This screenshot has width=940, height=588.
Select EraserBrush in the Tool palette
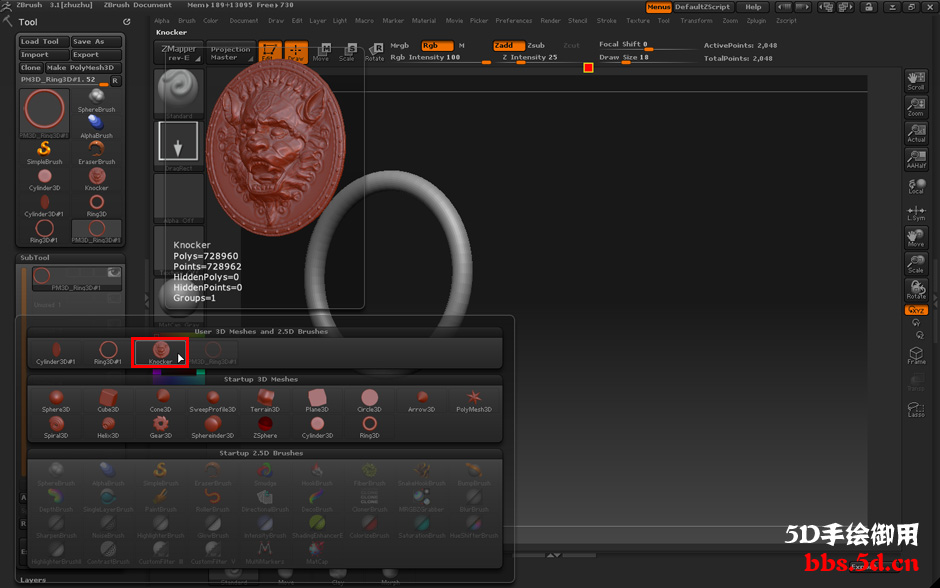pos(97,153)
